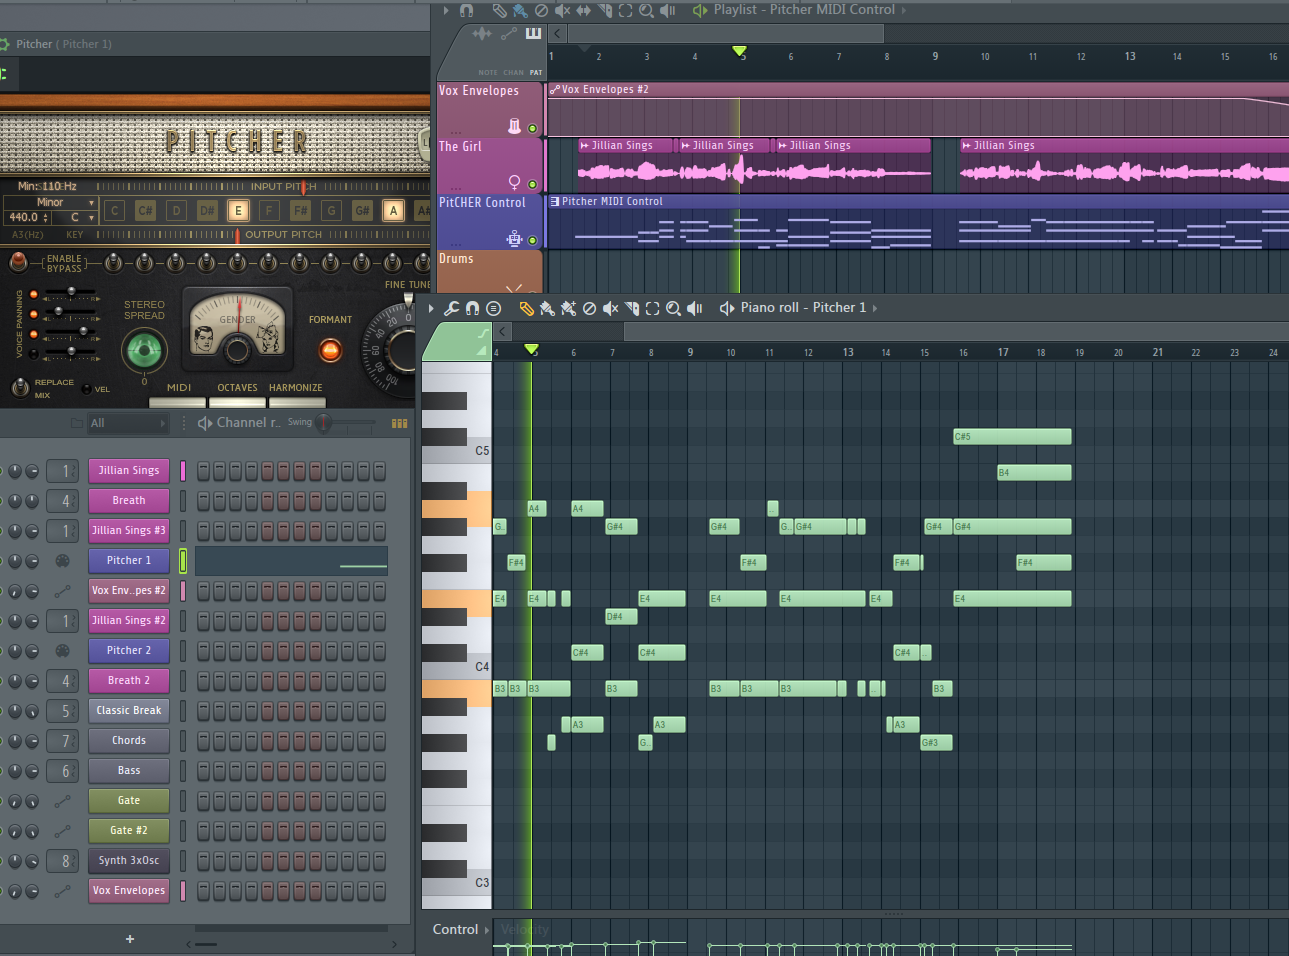Select the Paint brush tool in Piano roll
The height and width of the screenshot is (956, 1289).
[547, 308]
